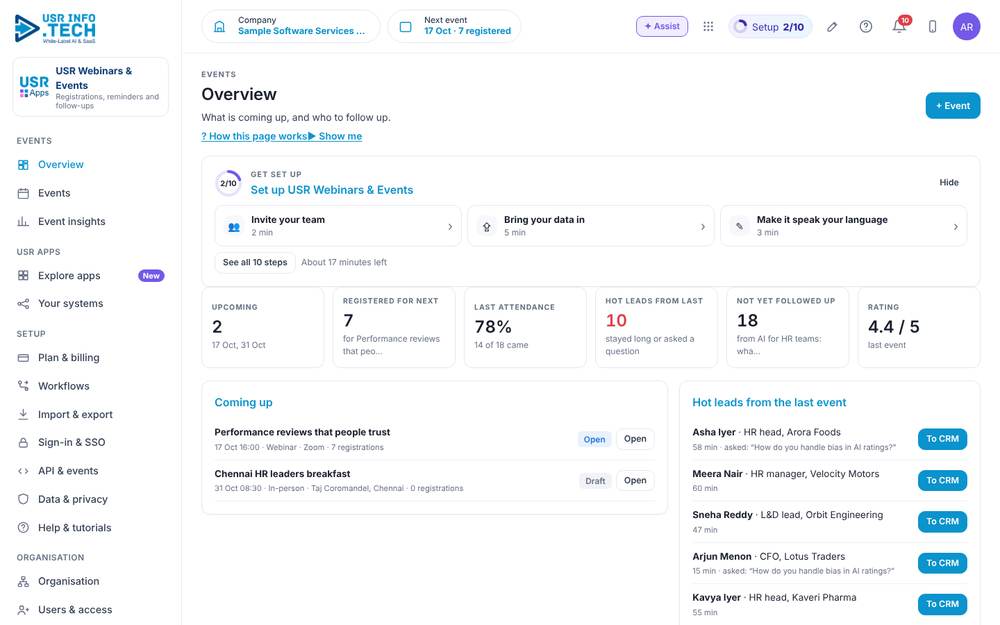This screenshot has height=625, width=1000.
Task: Hide the Get set up panel
Action: click(x=949, y=182)
